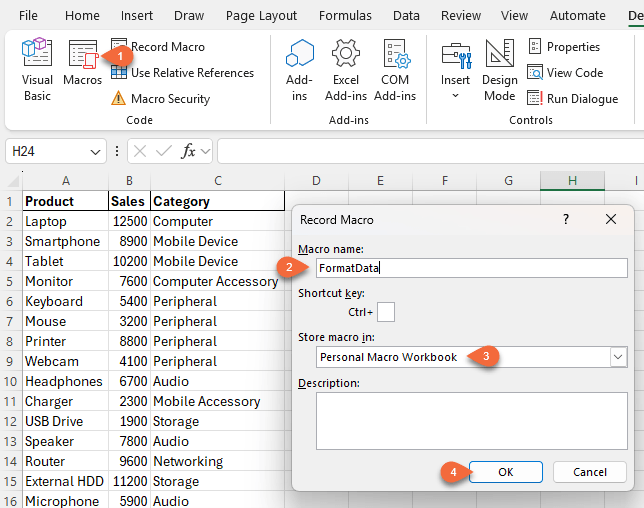Click OK in Record Macro dialog
The height and width of the screenshot is (508, 644).
click(x=506, y=472)
